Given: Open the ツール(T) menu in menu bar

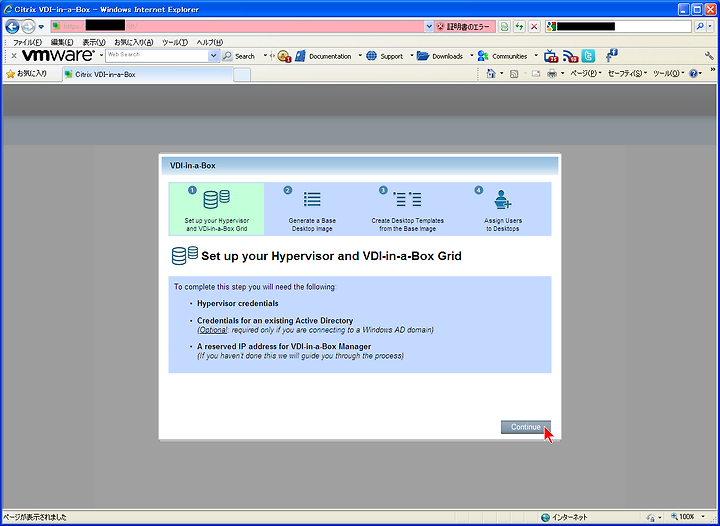Looking at the screenshot, I should pyautogui.click(x=174, y=42).
